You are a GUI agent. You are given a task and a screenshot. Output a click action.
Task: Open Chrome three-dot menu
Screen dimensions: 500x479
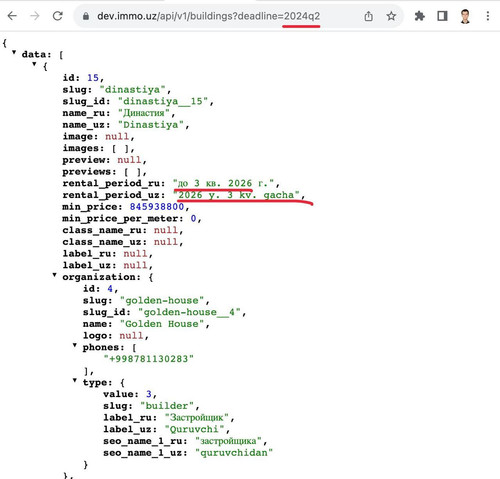(488, 16)
